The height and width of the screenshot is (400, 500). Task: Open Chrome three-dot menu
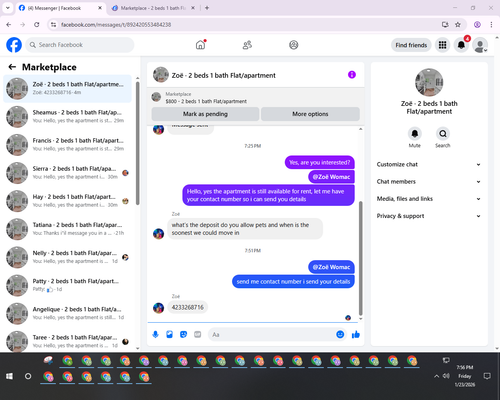click(491, 25)
